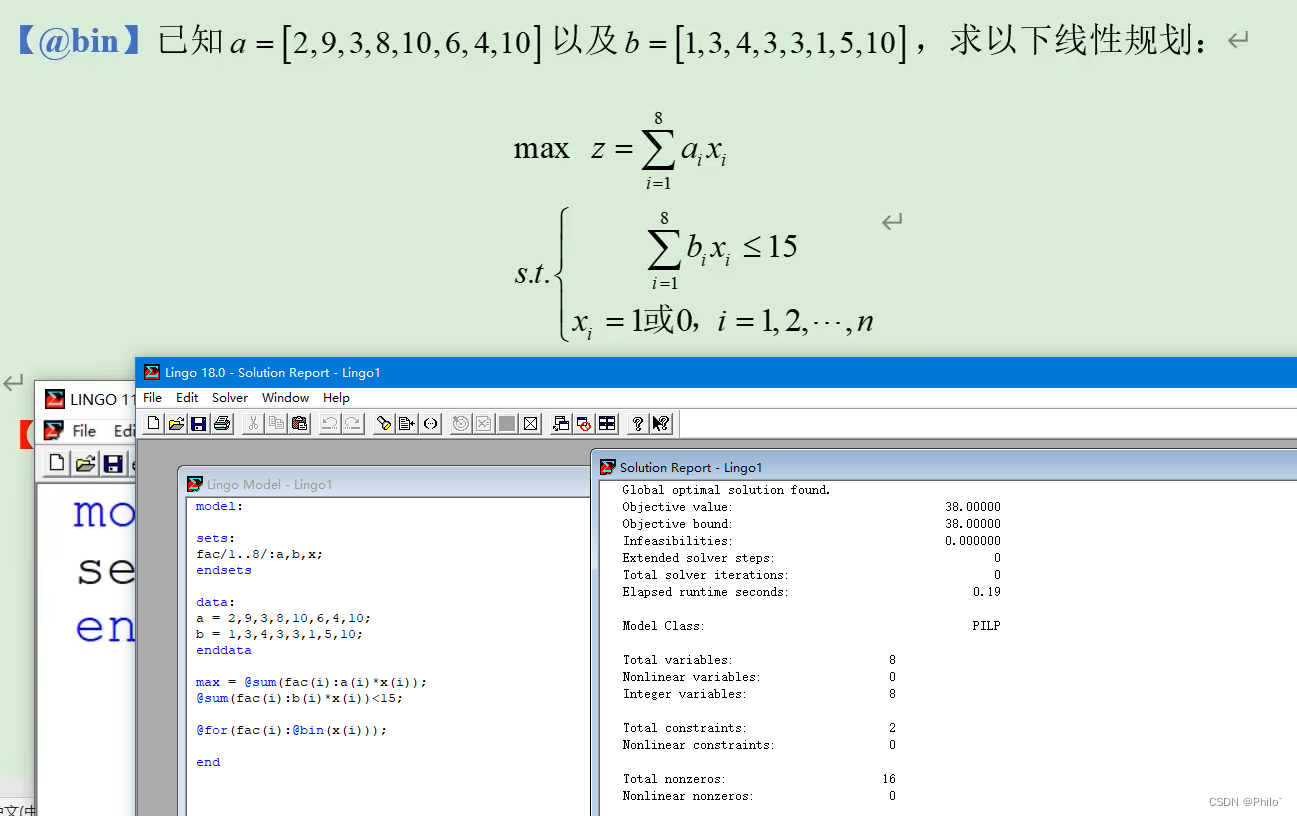Open Edit menu in Lingo 18.0

click(x=187, y=397)
